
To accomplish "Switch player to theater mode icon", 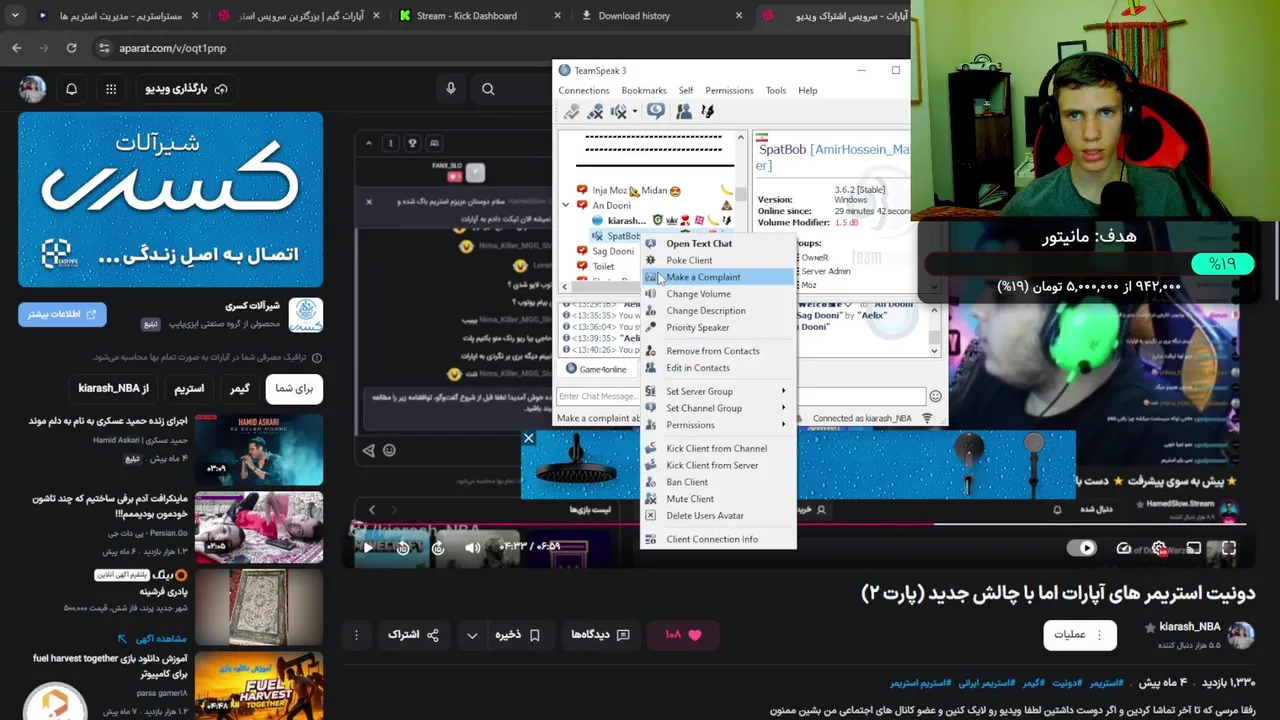I will [1194, 548].
